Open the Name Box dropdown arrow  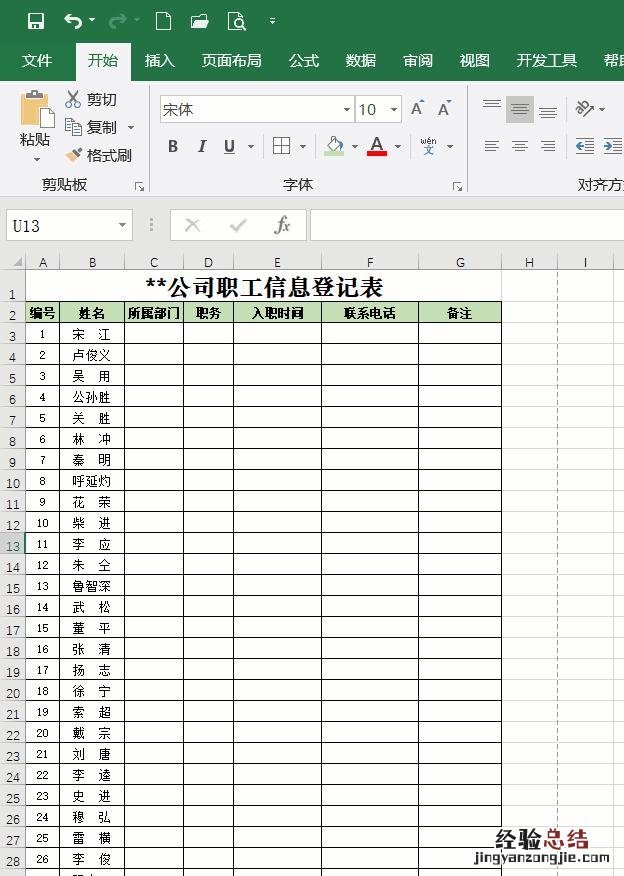click(x=122, y=226)
